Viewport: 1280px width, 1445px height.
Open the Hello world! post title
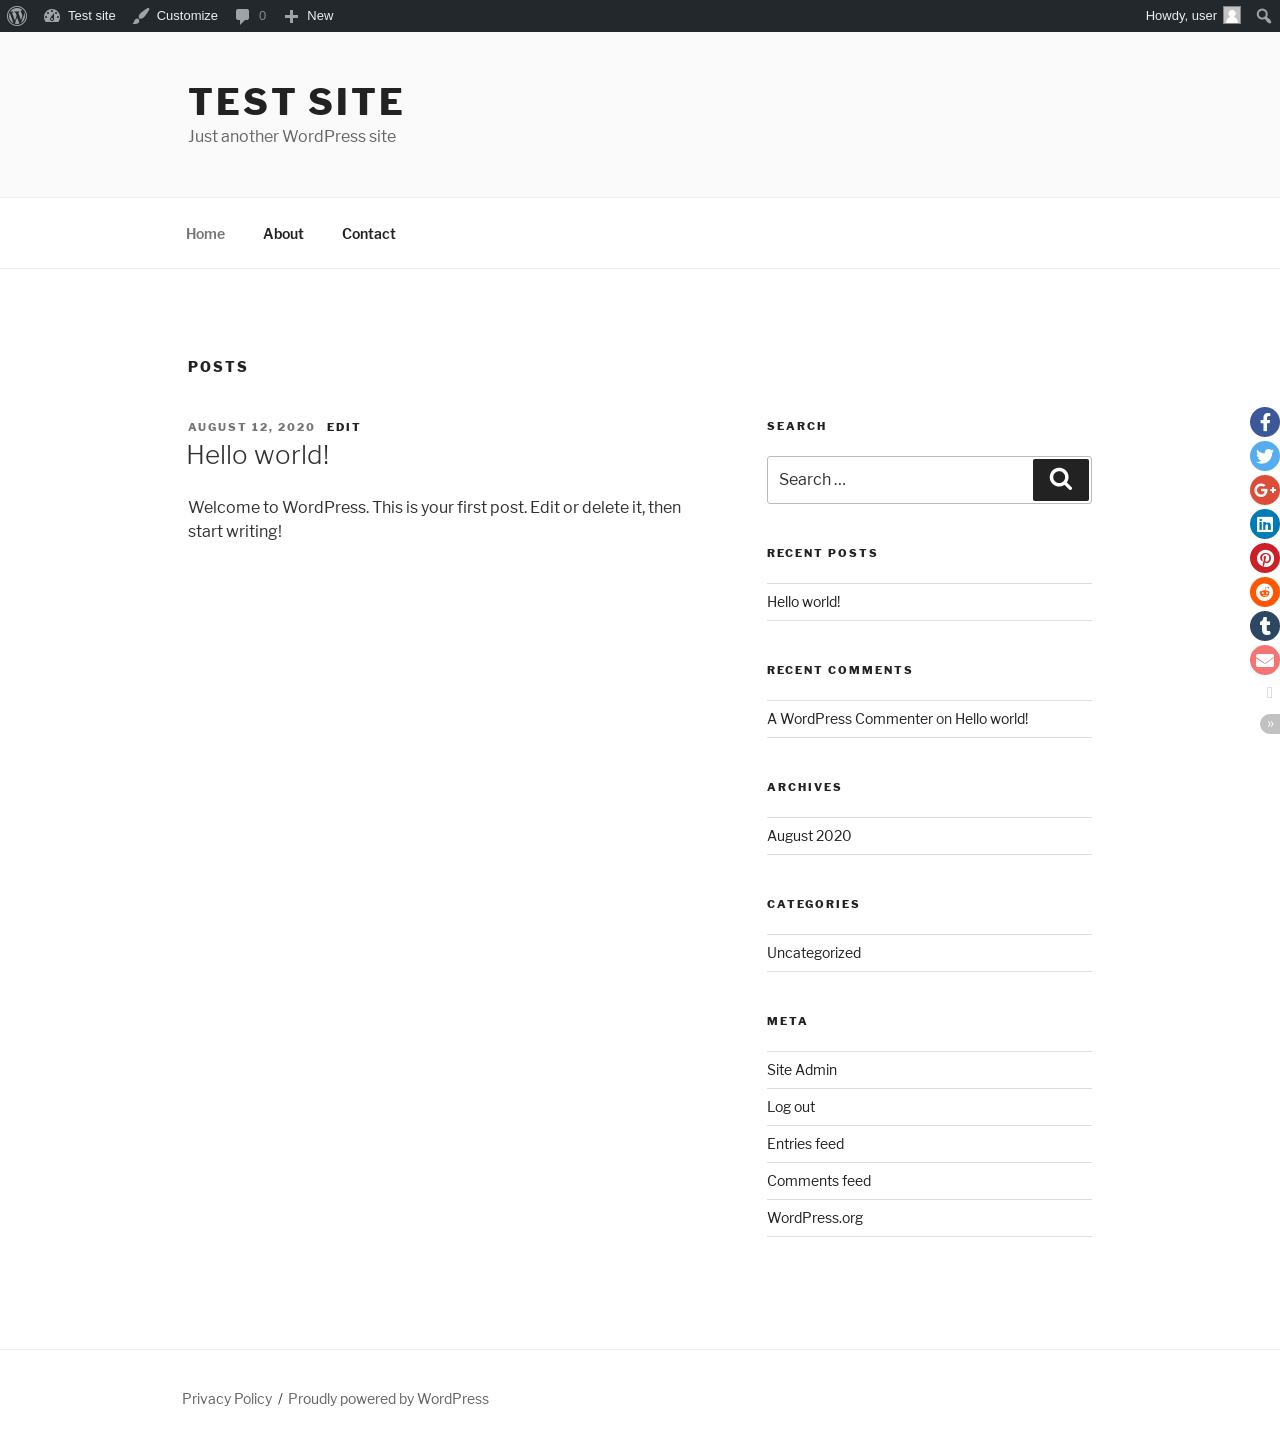point(258,455)
